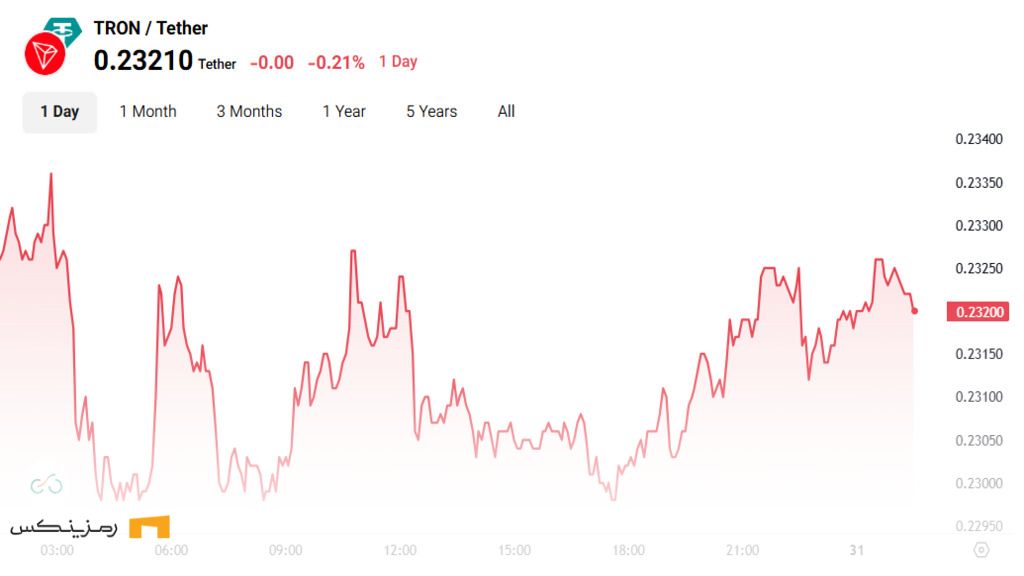
Task: Switch to the 1 Month range
Action: 148,112
